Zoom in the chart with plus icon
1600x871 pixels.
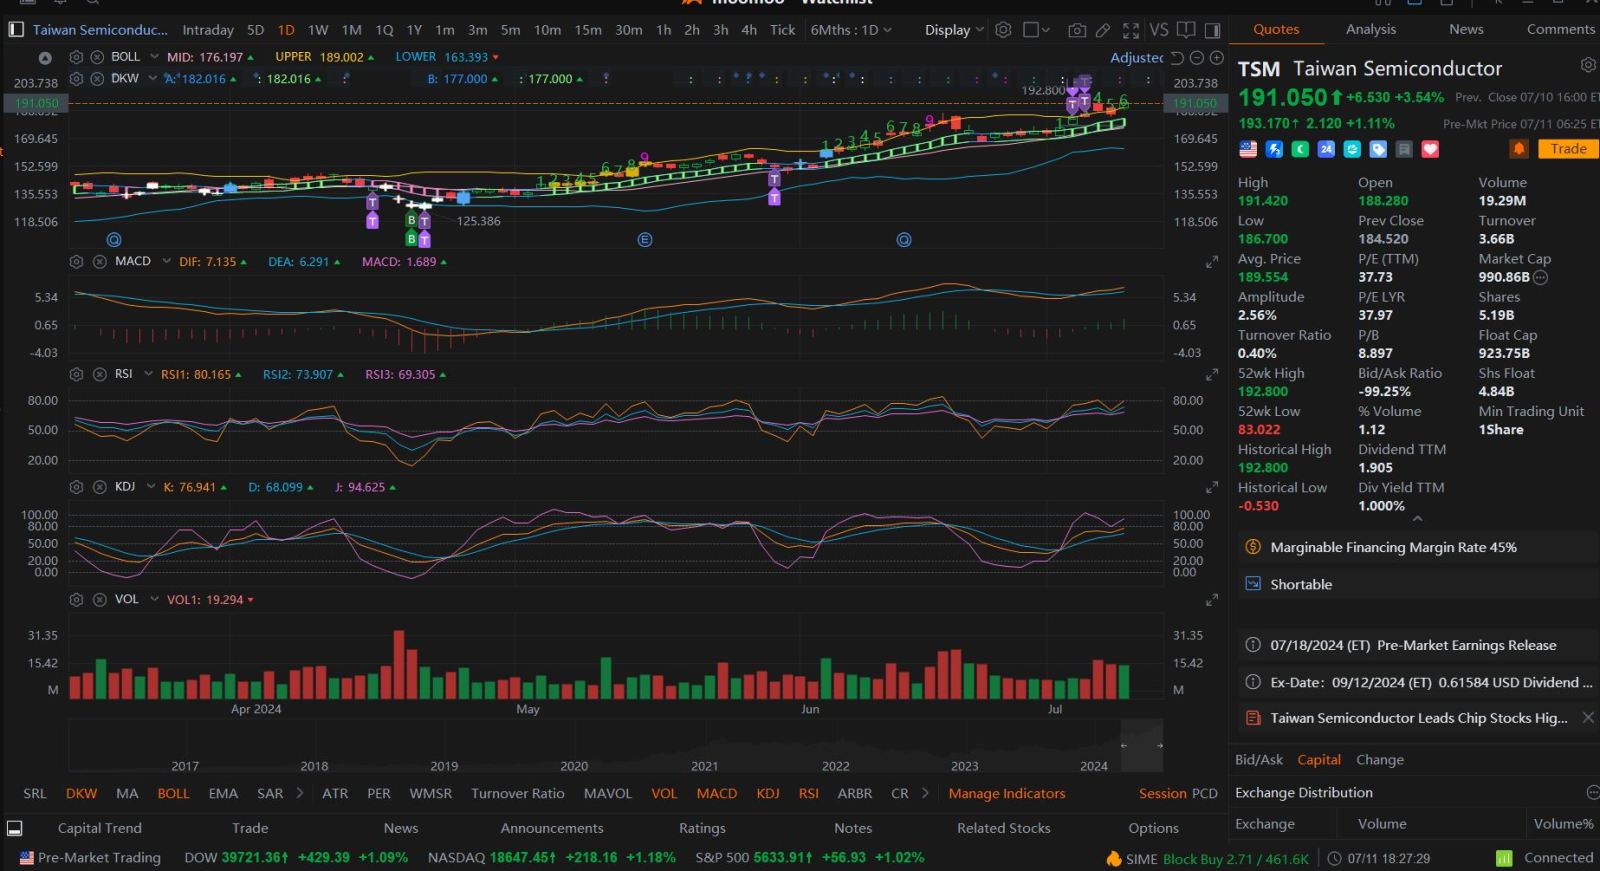click(x=1216, y=58)
